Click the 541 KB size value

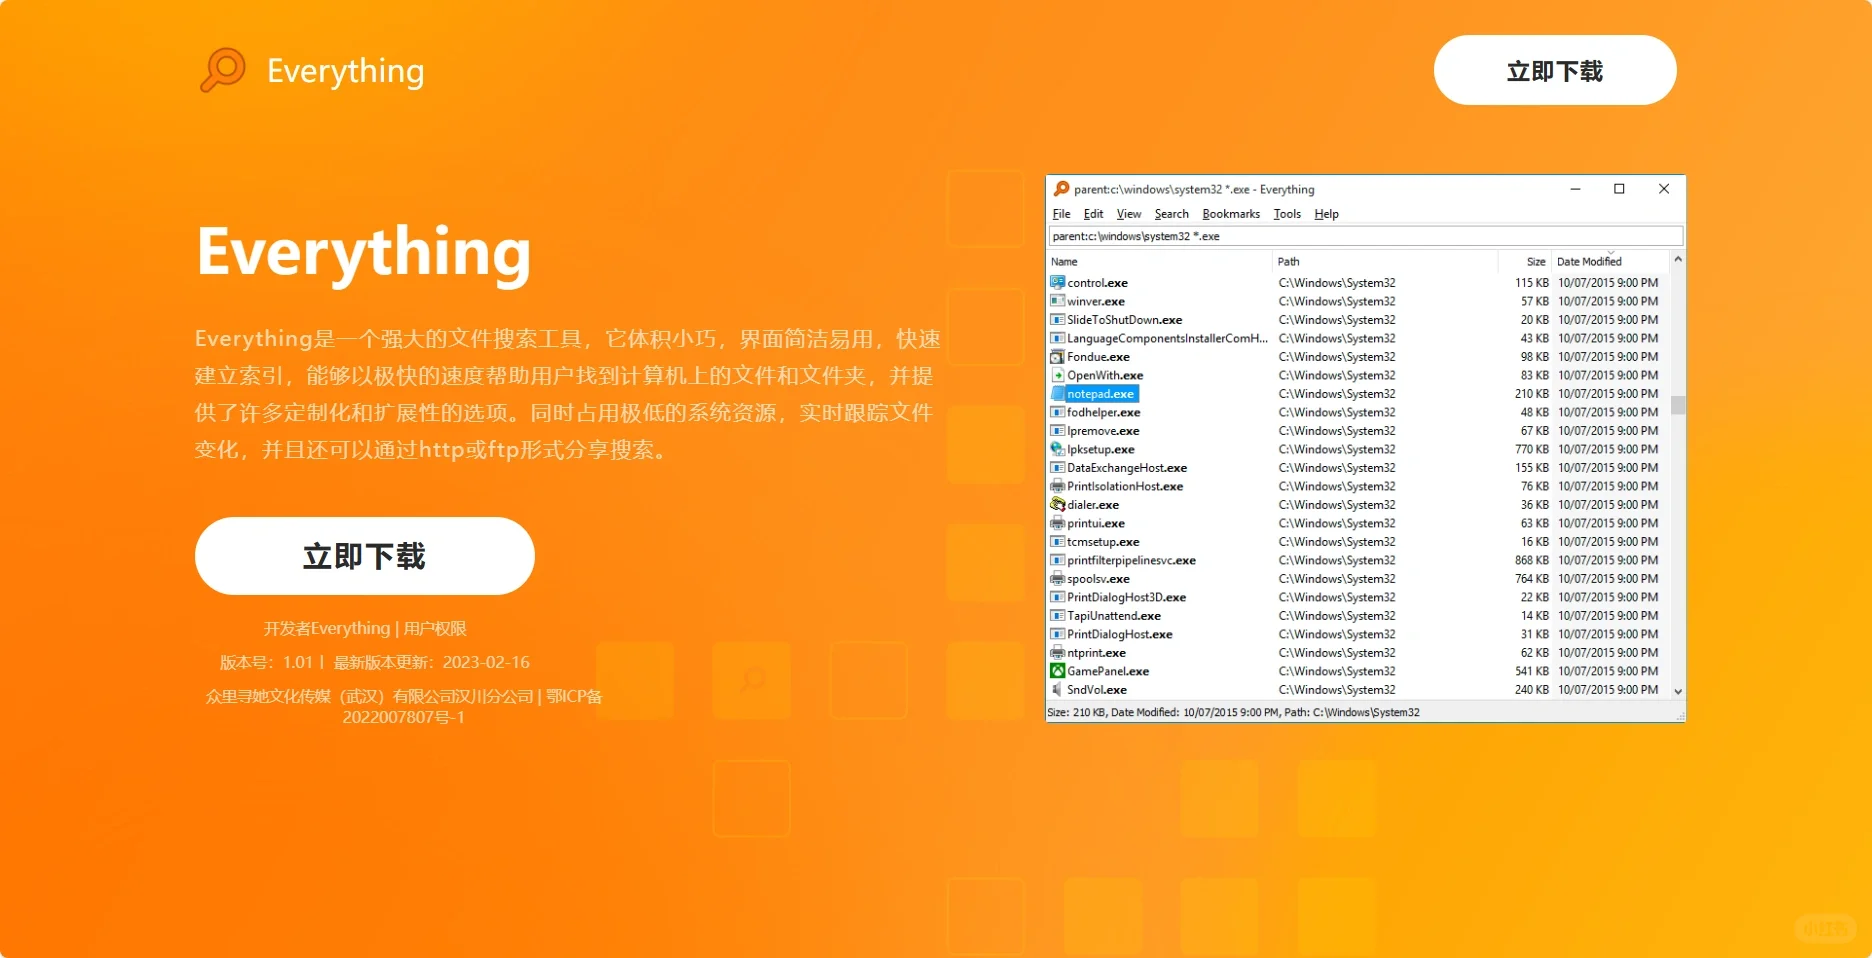(x=1531, y=672)
